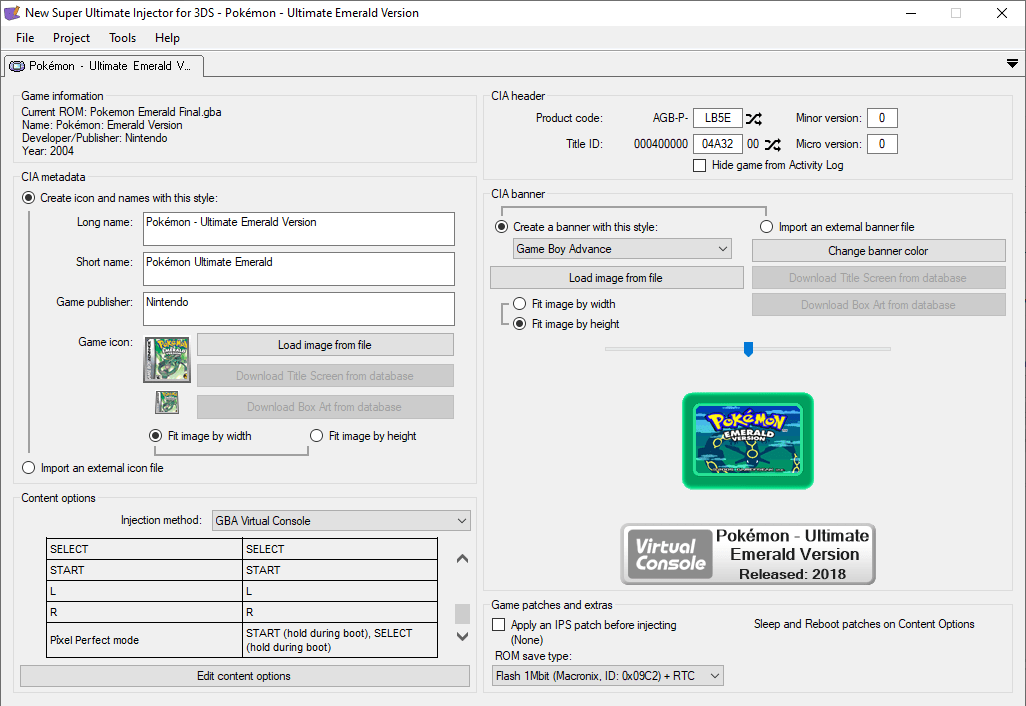Select 'Create icon and names with this style'
This screenshot has height=706, width=1026.
29,198
